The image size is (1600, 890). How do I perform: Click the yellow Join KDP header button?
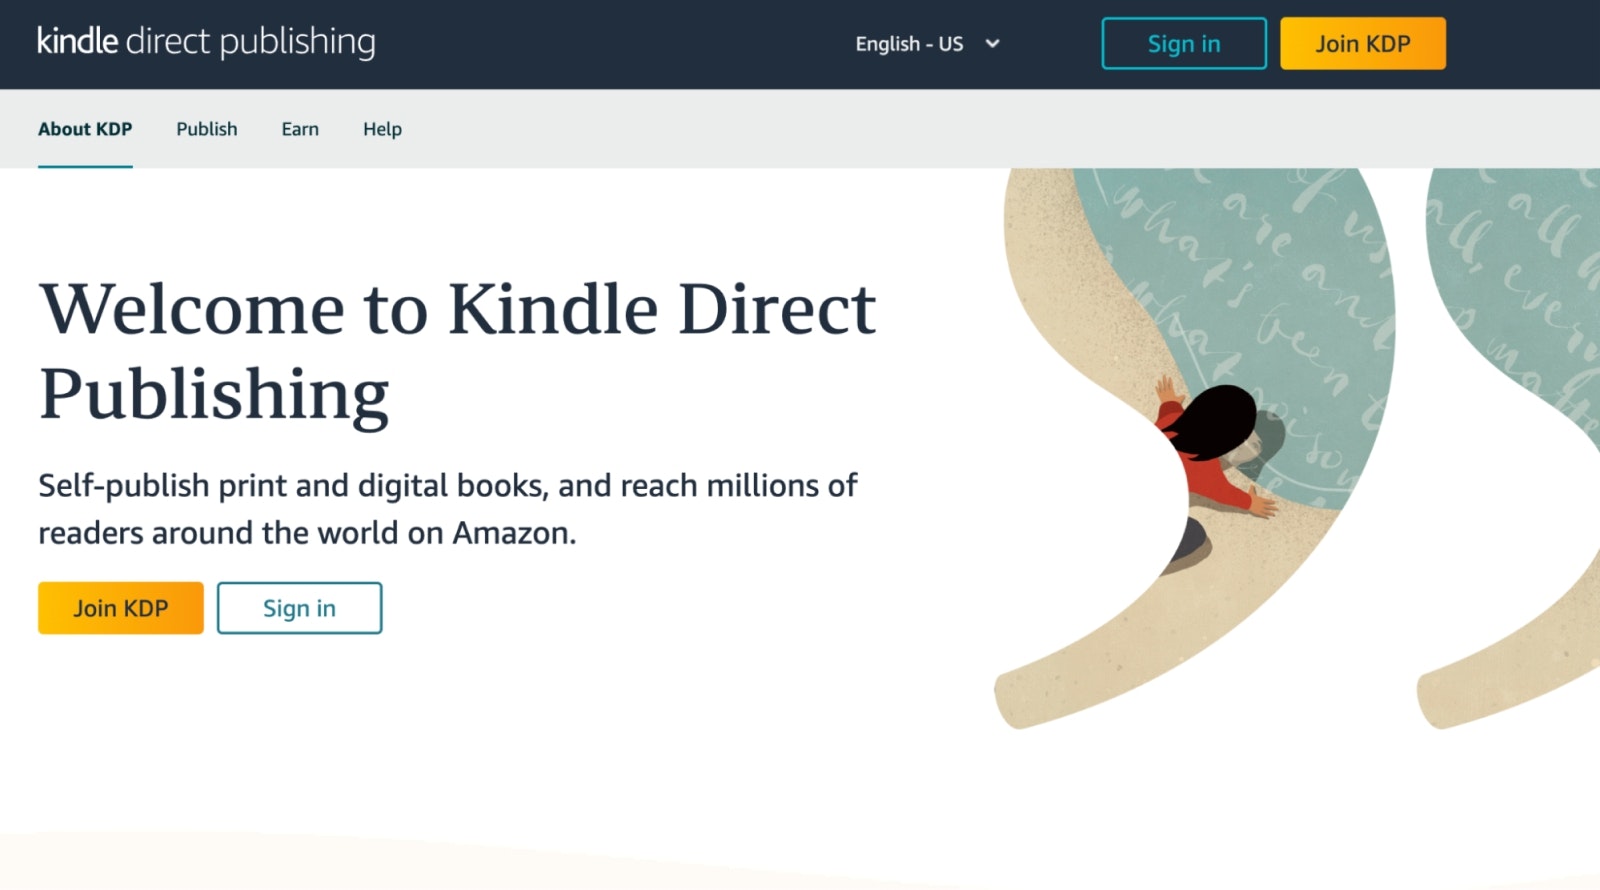pos(1363,44)
